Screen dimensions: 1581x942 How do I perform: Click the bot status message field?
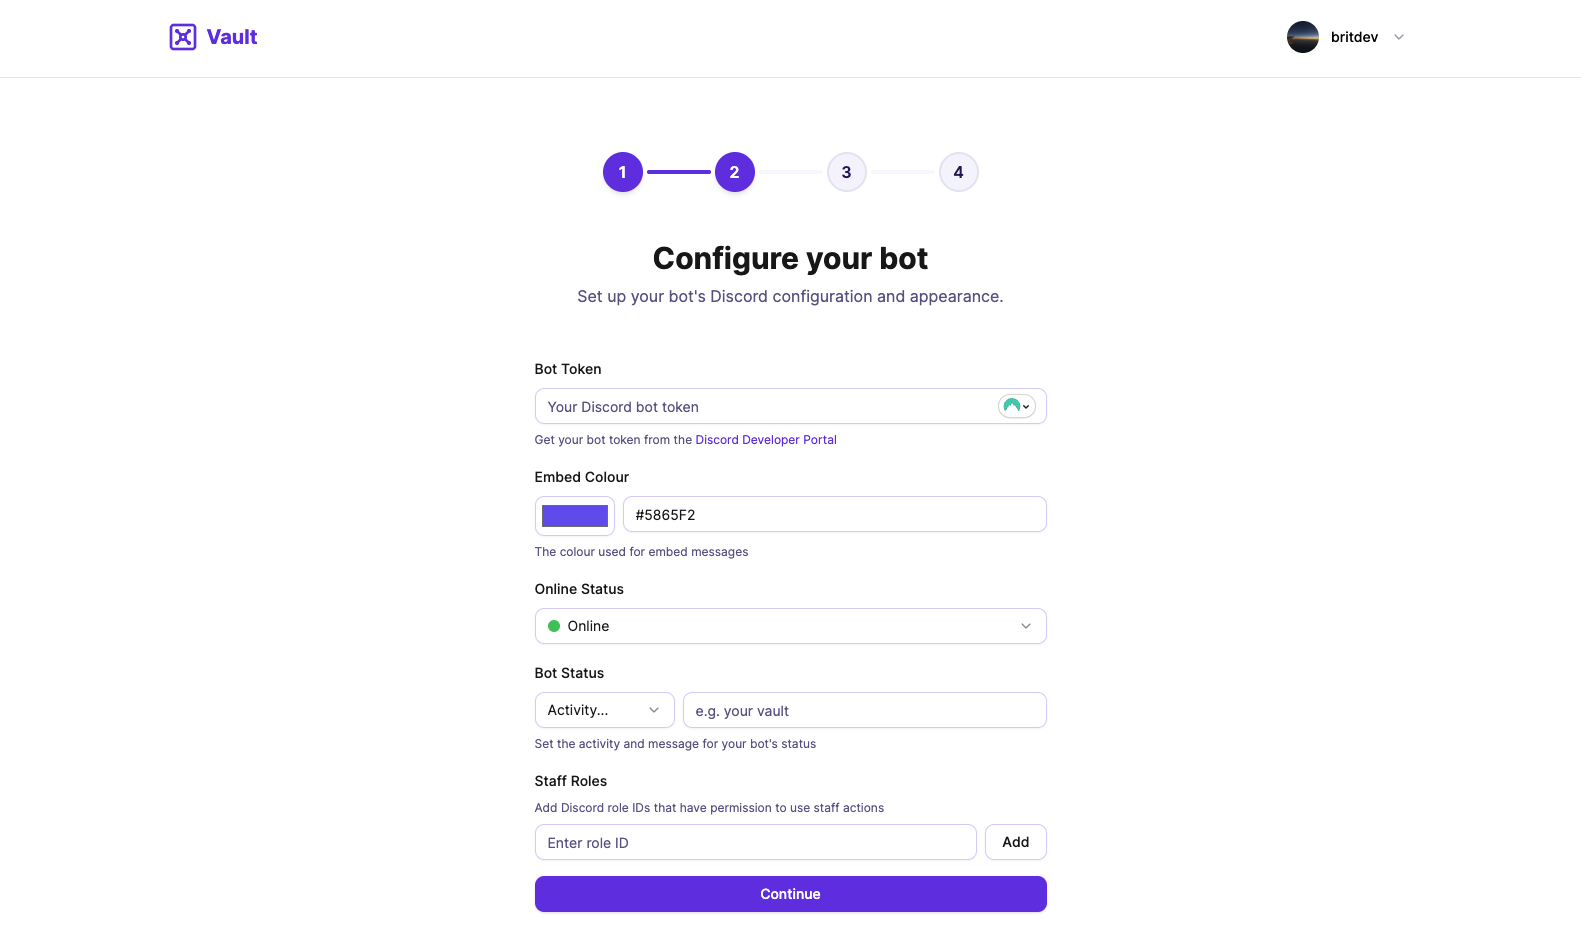coord(864,710)
